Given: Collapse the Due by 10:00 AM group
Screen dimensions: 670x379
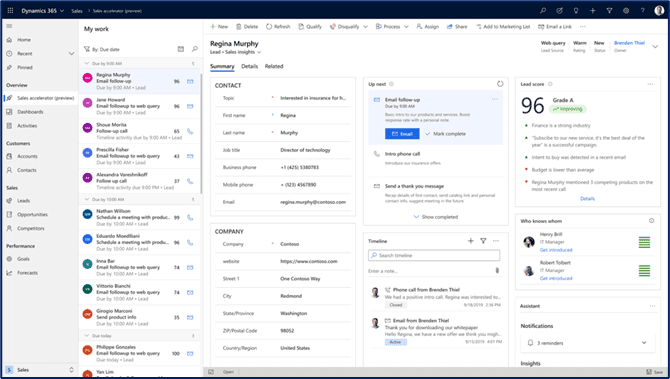Looking at the screenshot, I should click(87, 199).
